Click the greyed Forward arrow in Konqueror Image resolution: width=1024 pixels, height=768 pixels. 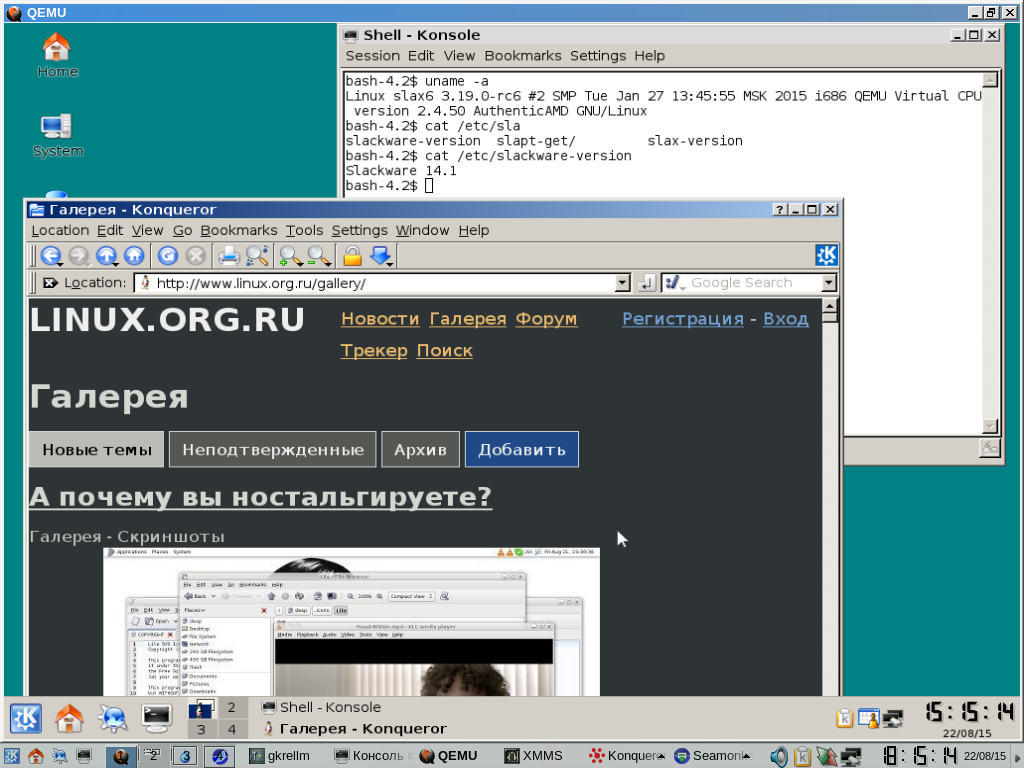click(78, 256)
